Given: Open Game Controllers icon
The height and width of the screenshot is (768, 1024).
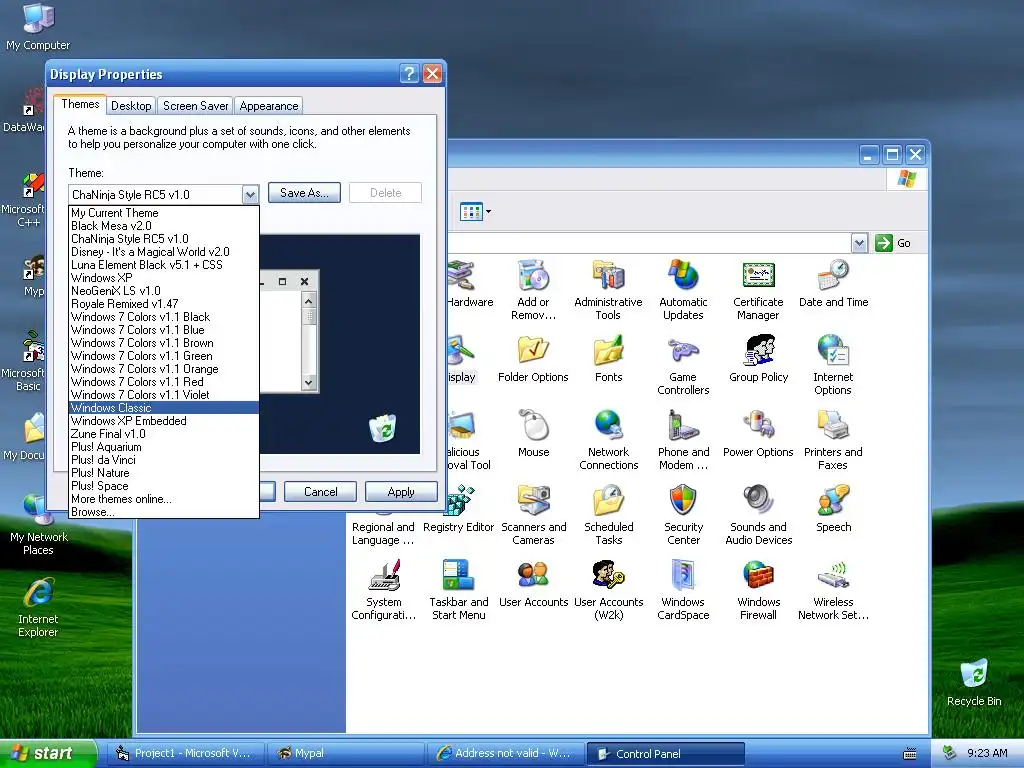Looking at the screenshot, I should [x=683, y=364].
